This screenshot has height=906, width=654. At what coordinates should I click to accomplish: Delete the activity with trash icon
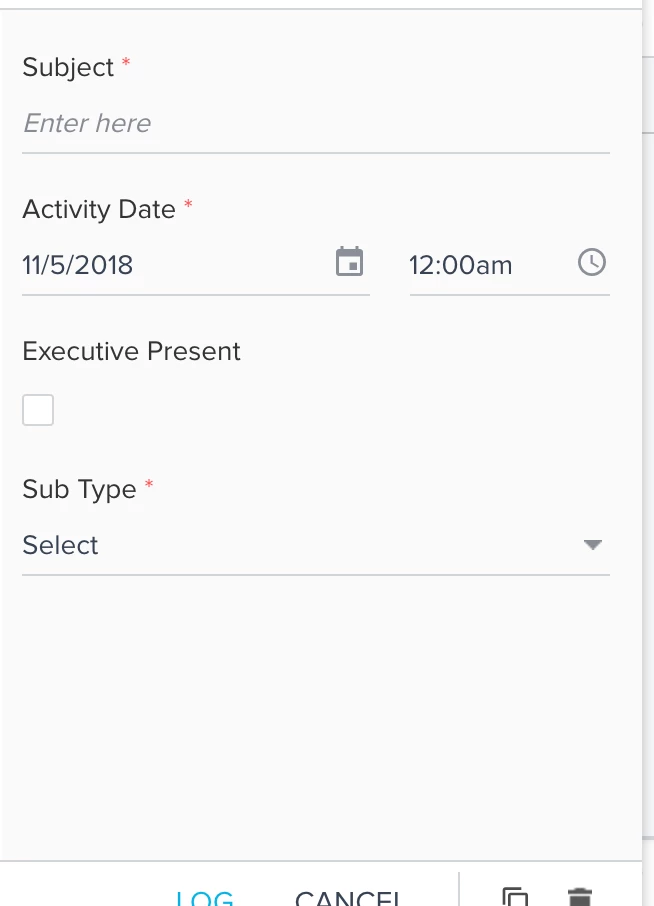pyautogui.click(x=579, y=897)
